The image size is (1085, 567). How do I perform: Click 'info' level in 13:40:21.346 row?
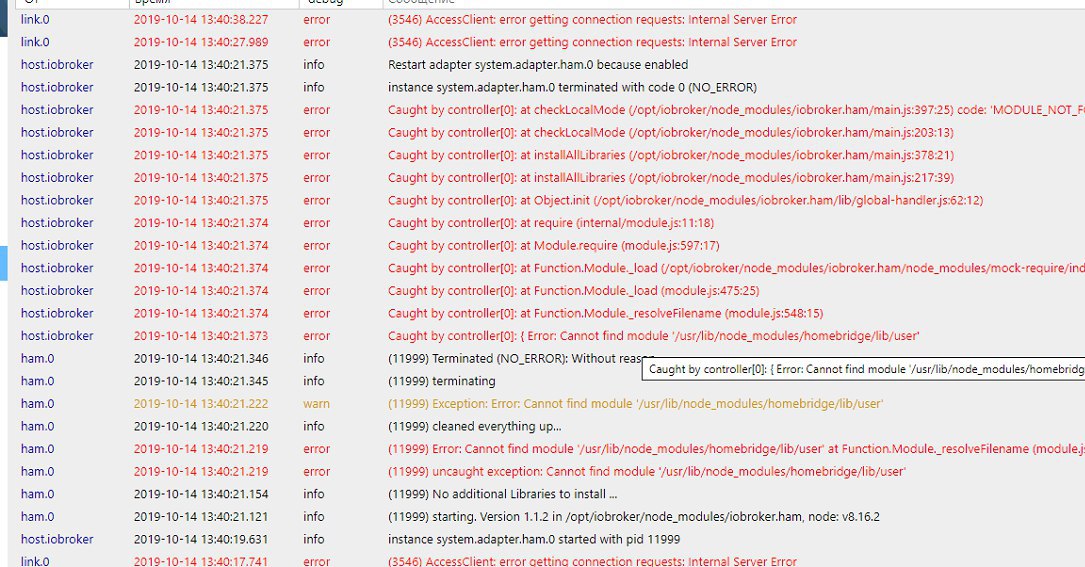[313, 359]
